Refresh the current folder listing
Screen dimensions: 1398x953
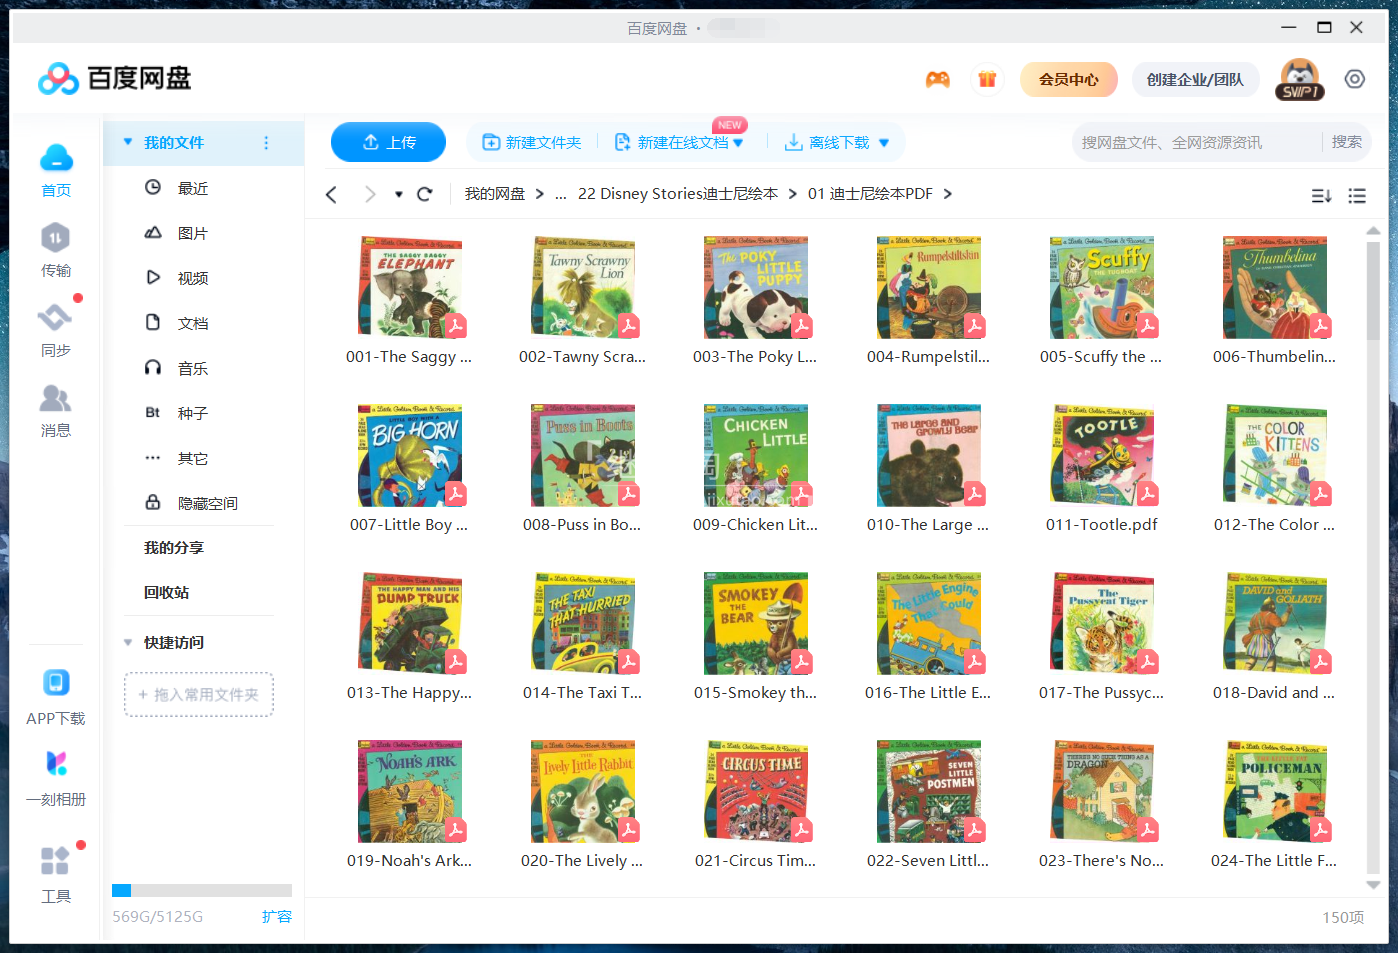pyautogui.click(x=424, y=194)
